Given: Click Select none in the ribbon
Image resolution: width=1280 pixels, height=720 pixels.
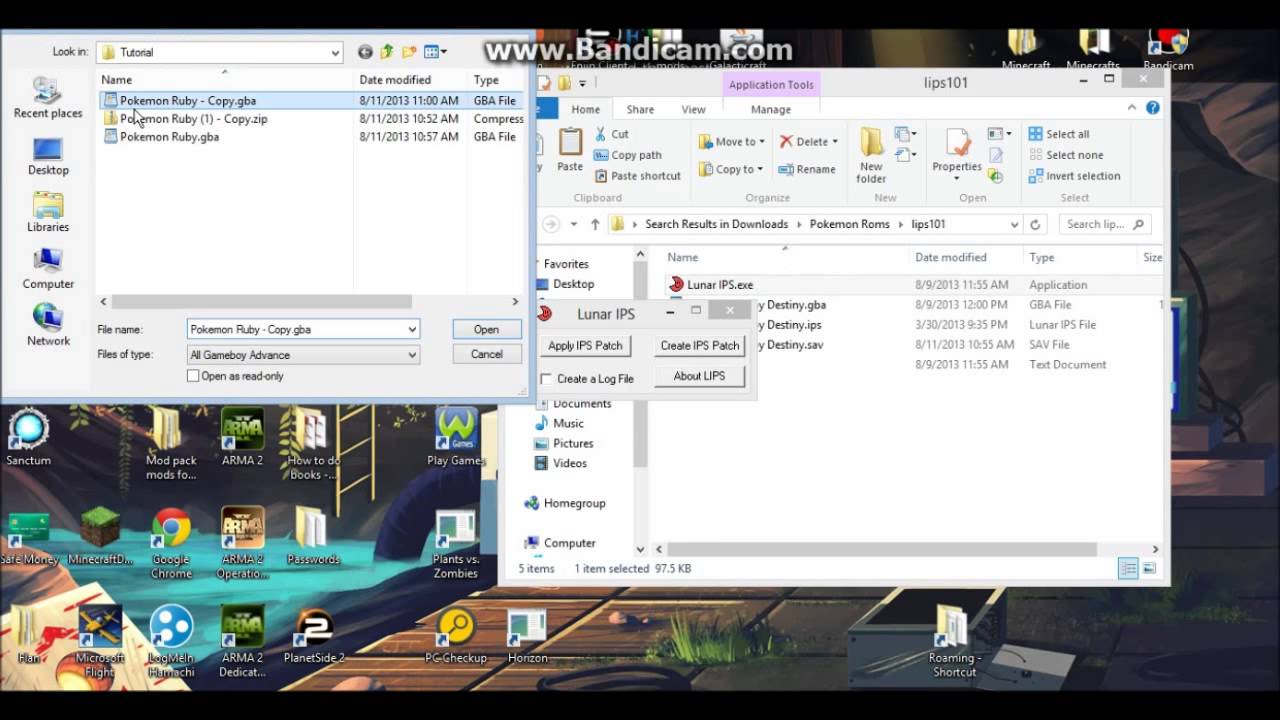Looking at the screenshot, I should click(x=1066, y=155).
